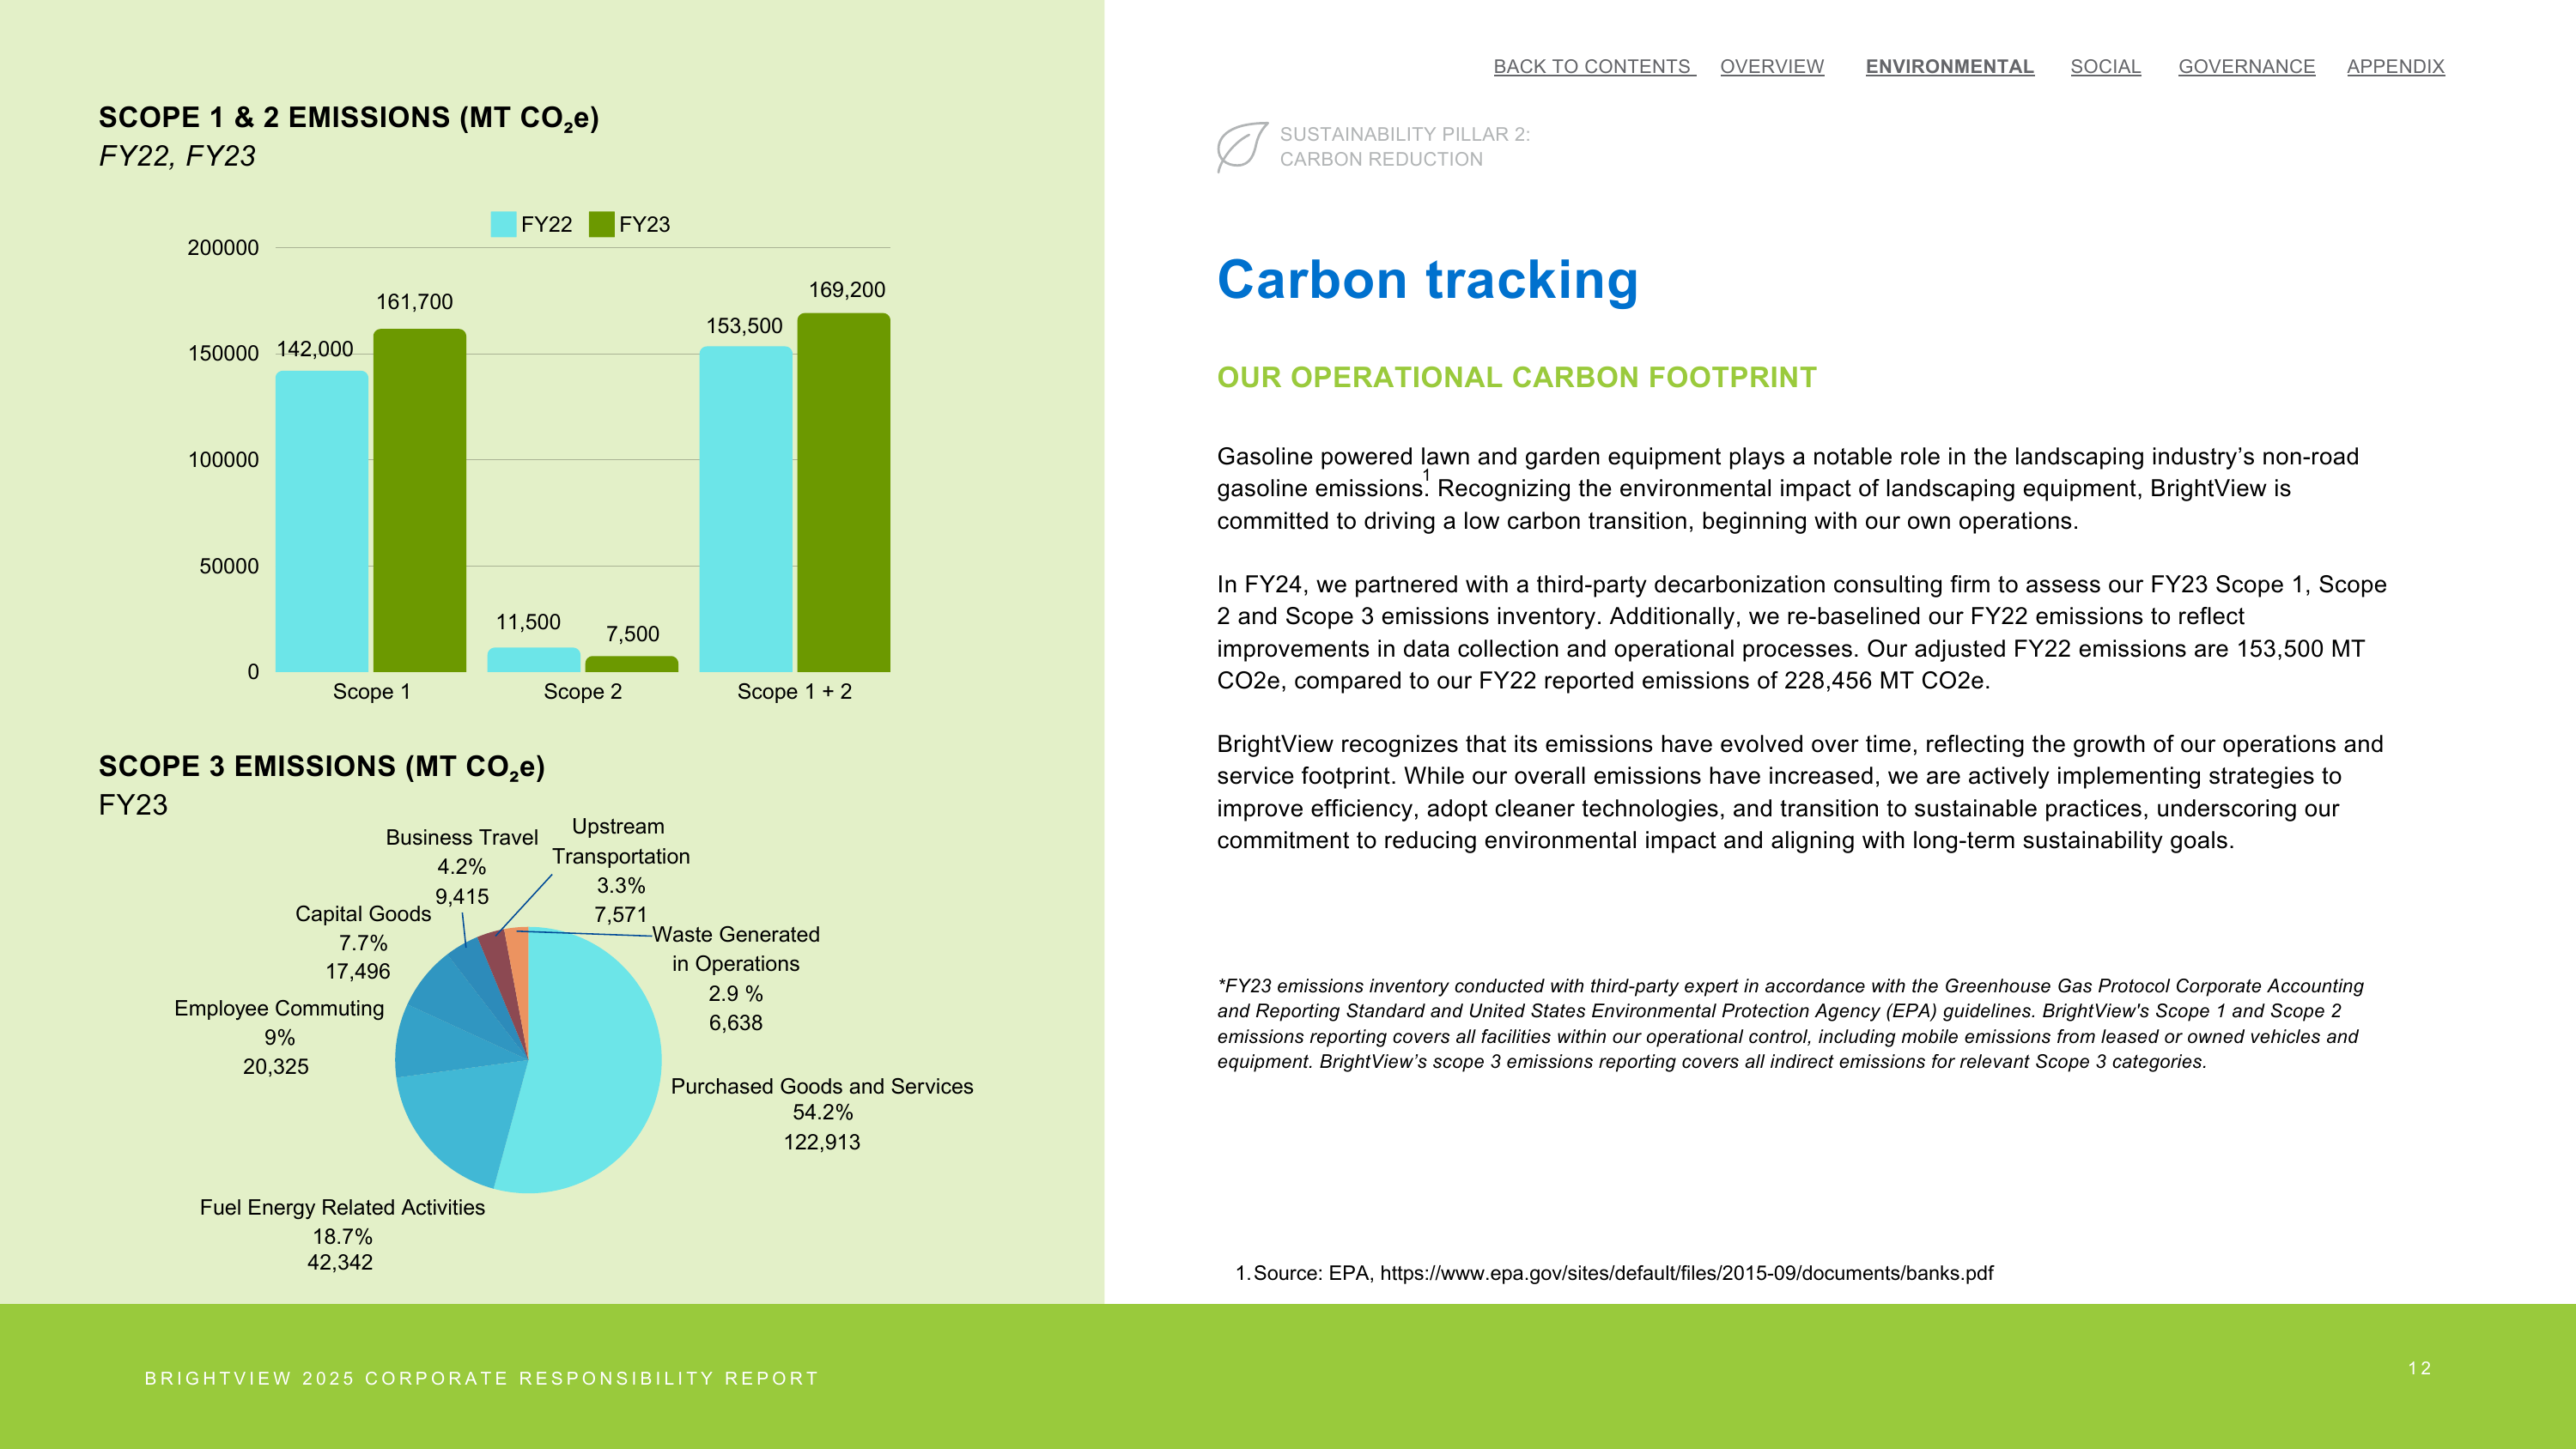This screenshot has width=2576, height=1449.
Task: Click the 122,913 pie value
Action: point(821,1142)
